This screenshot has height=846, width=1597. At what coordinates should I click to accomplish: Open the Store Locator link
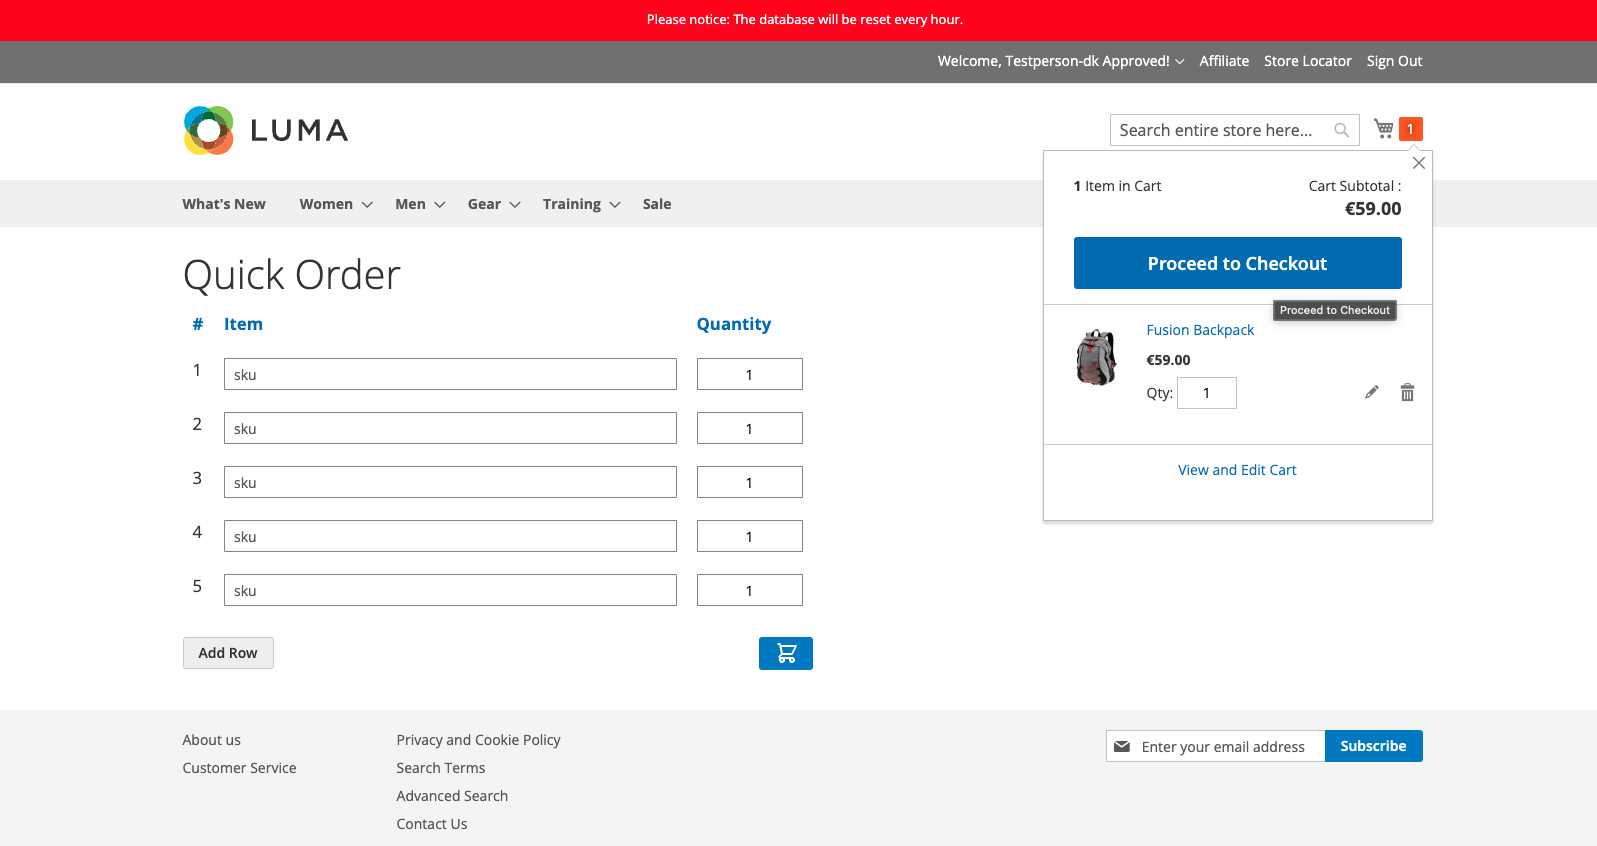(x=1307, y=61)
